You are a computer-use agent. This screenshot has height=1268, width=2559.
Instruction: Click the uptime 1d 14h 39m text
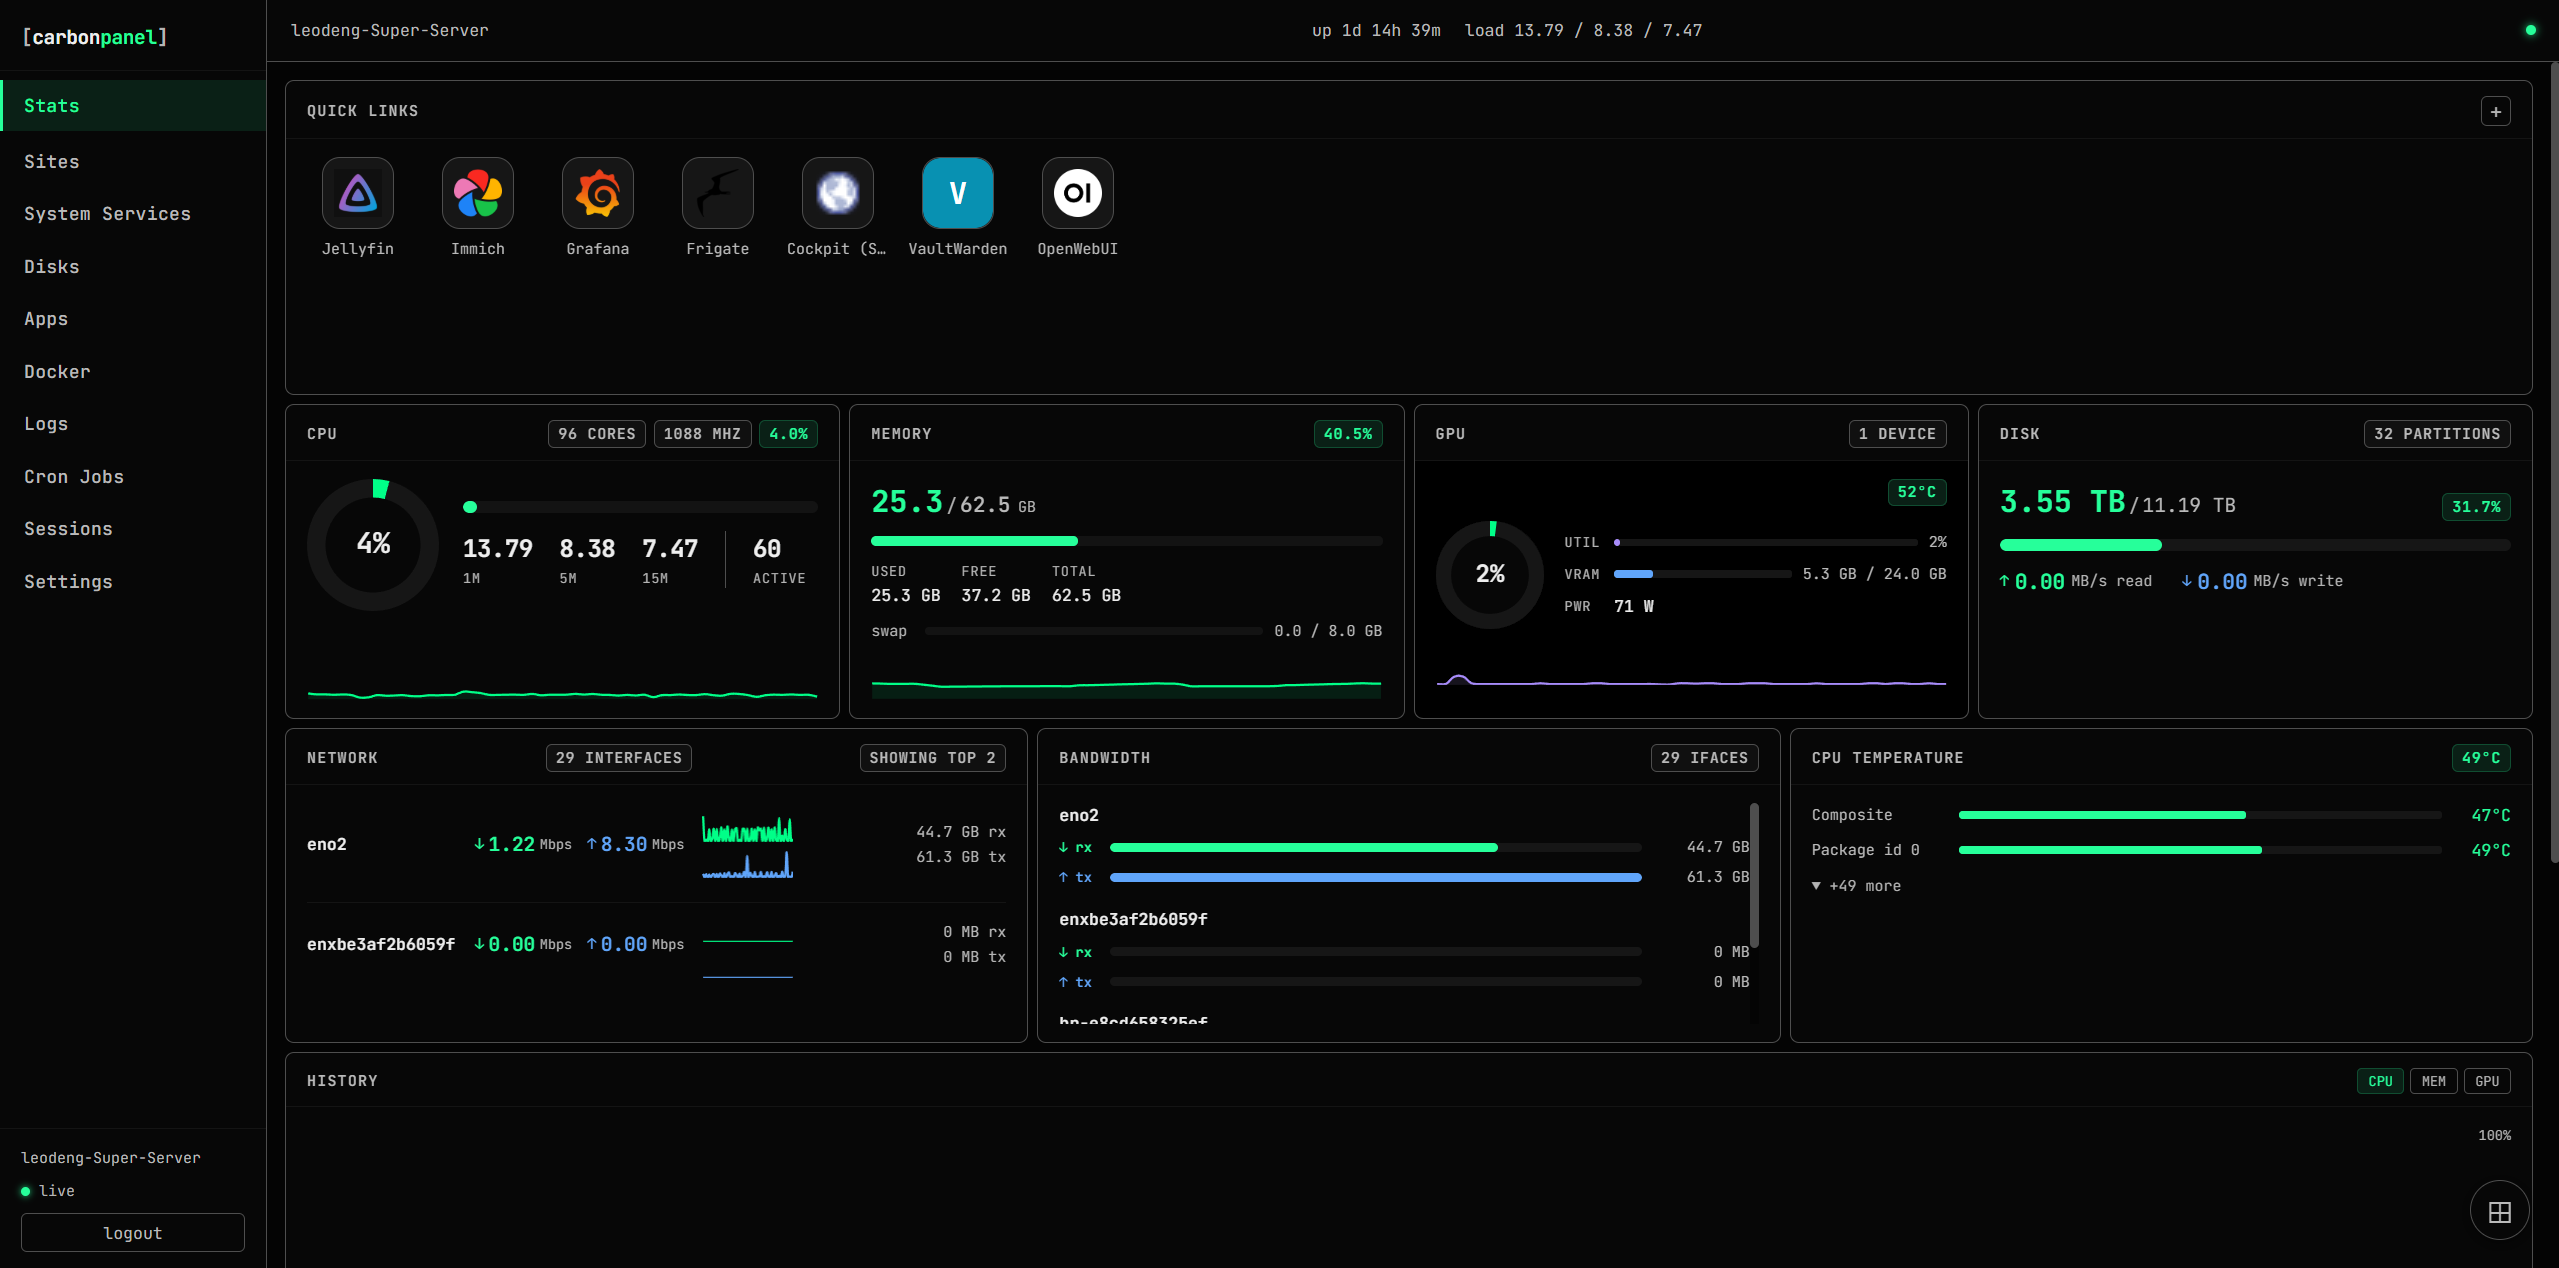[1377, 31]
